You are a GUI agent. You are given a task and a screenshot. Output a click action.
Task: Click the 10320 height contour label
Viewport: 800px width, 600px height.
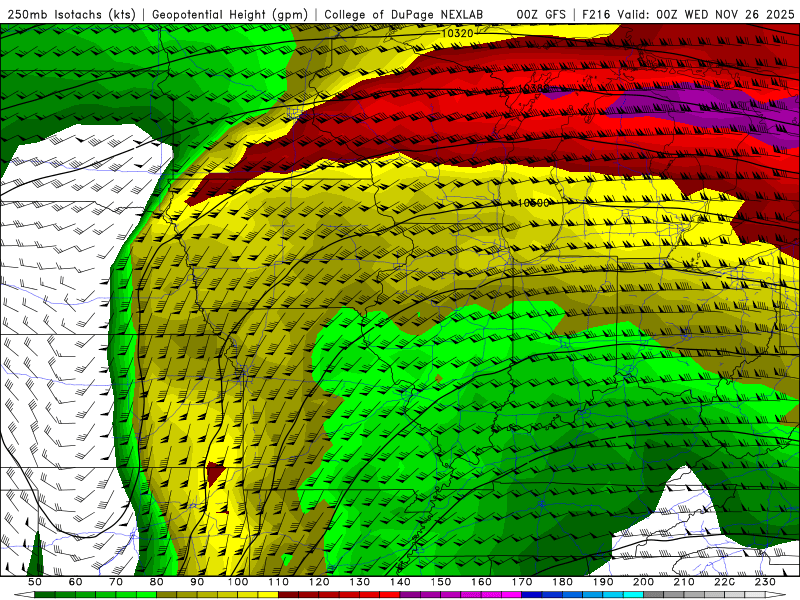[x=457, y=34]
